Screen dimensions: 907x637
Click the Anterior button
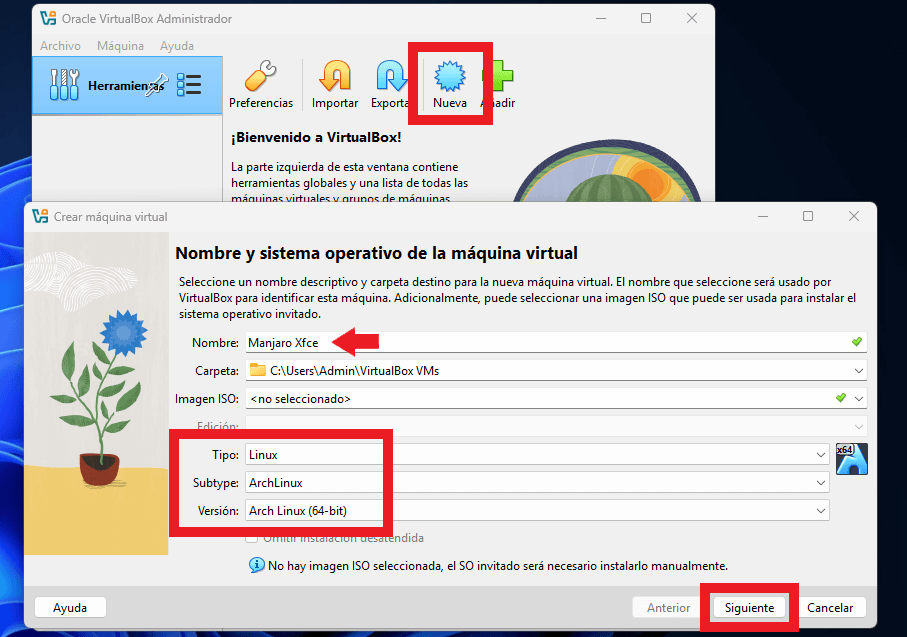click(668, 607)
